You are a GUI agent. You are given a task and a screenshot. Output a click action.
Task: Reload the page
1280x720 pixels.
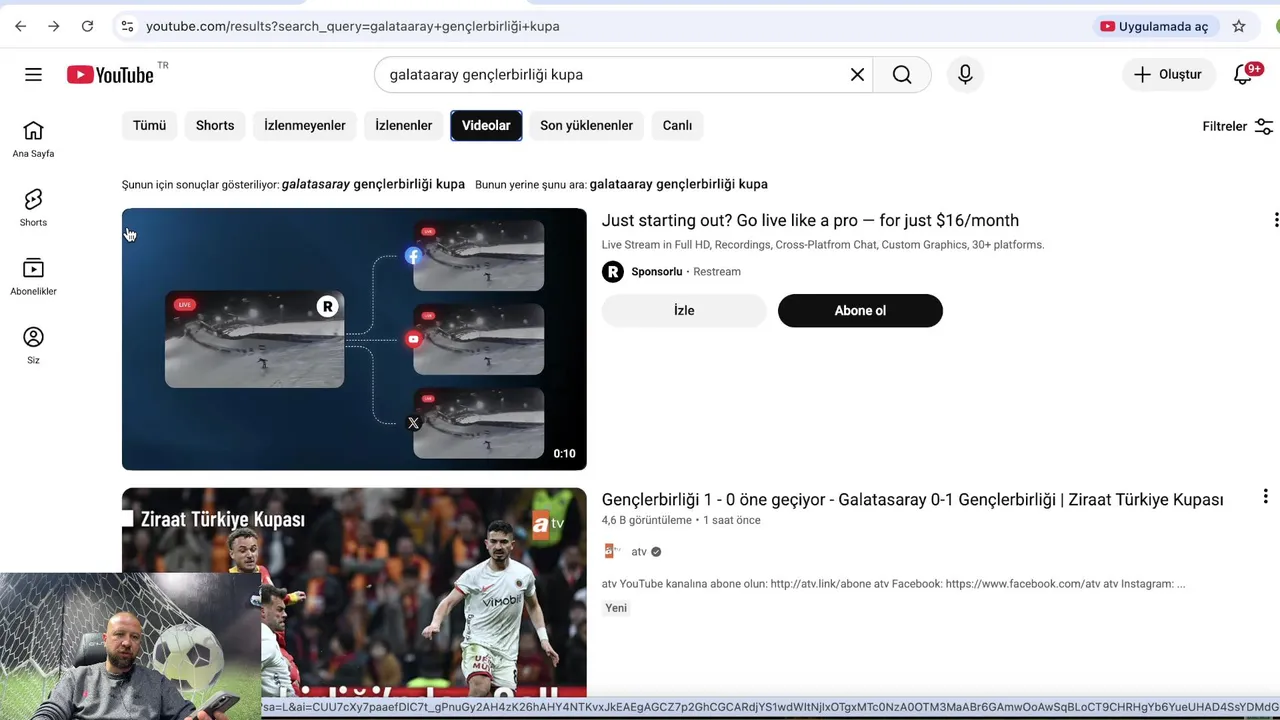pyautogui.click(x=87, y=26)
